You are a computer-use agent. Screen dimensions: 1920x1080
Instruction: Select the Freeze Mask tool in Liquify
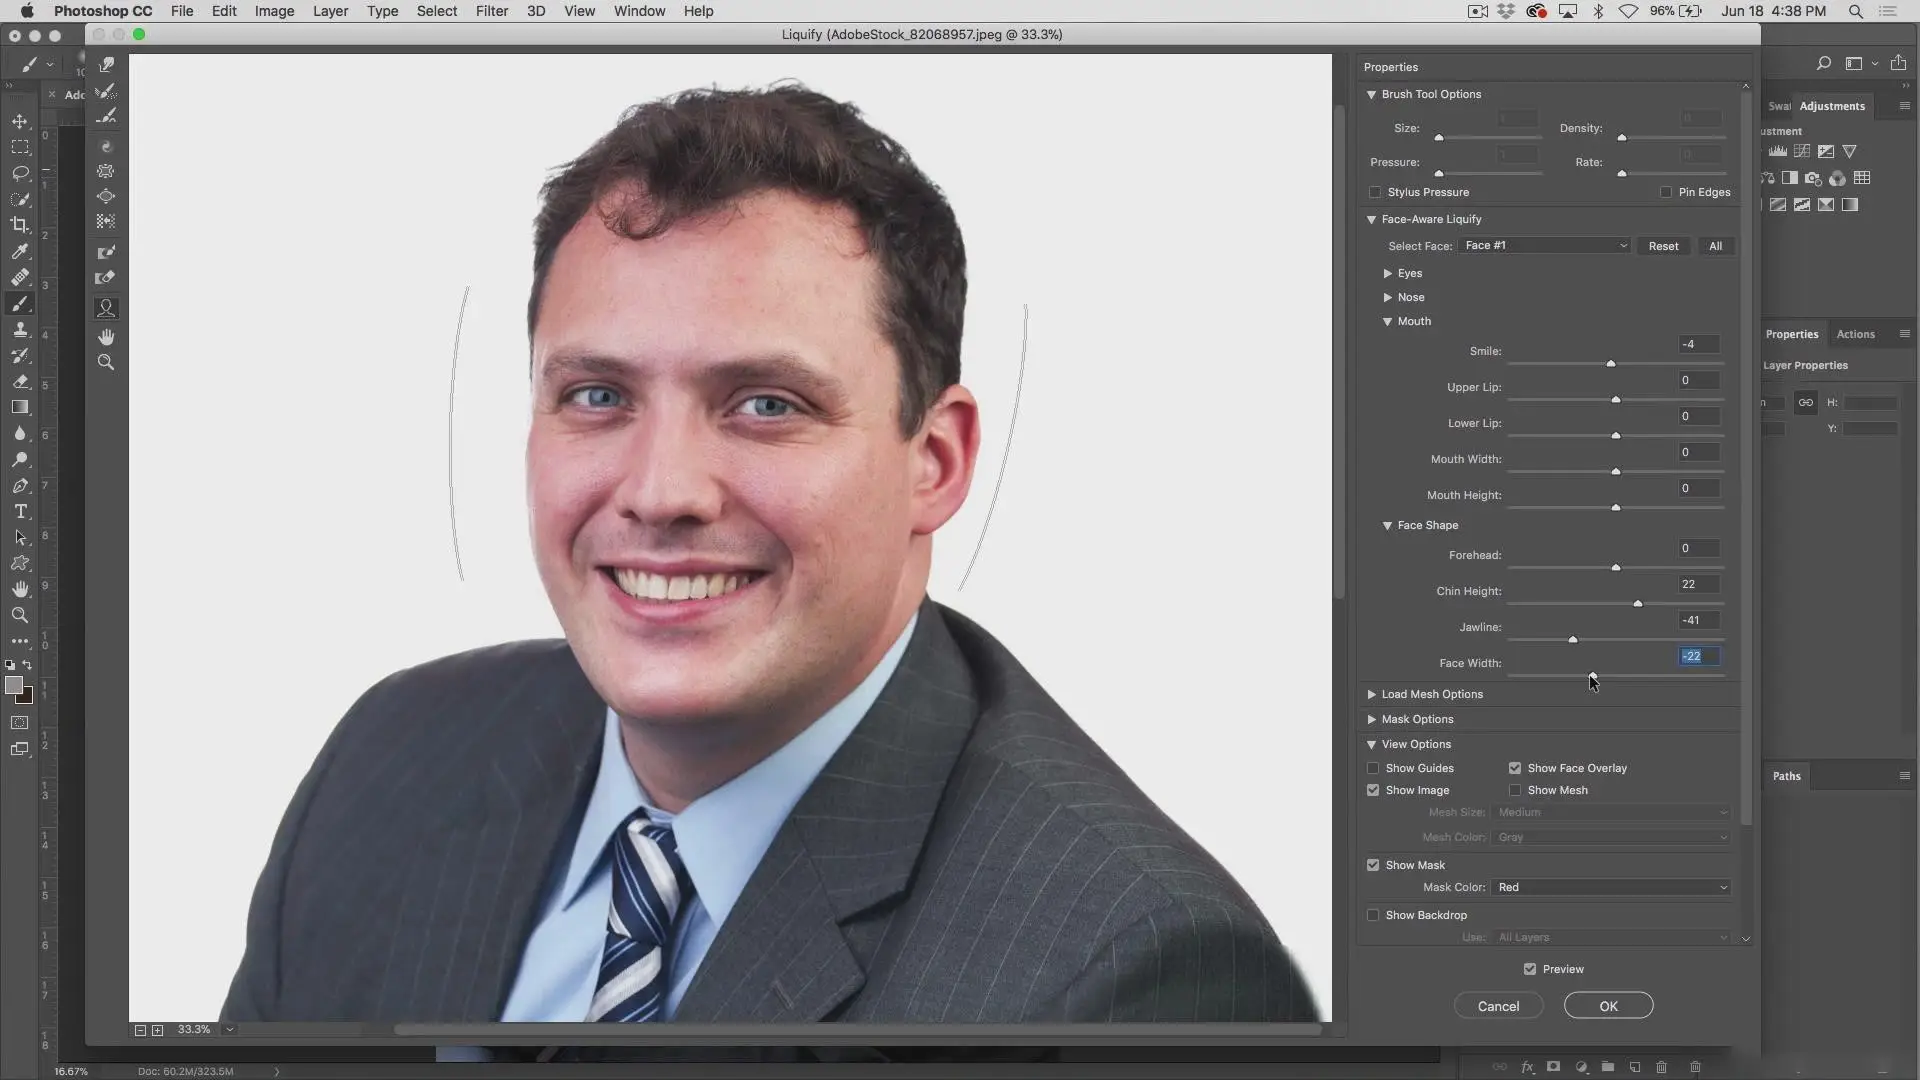click(106, 252)
